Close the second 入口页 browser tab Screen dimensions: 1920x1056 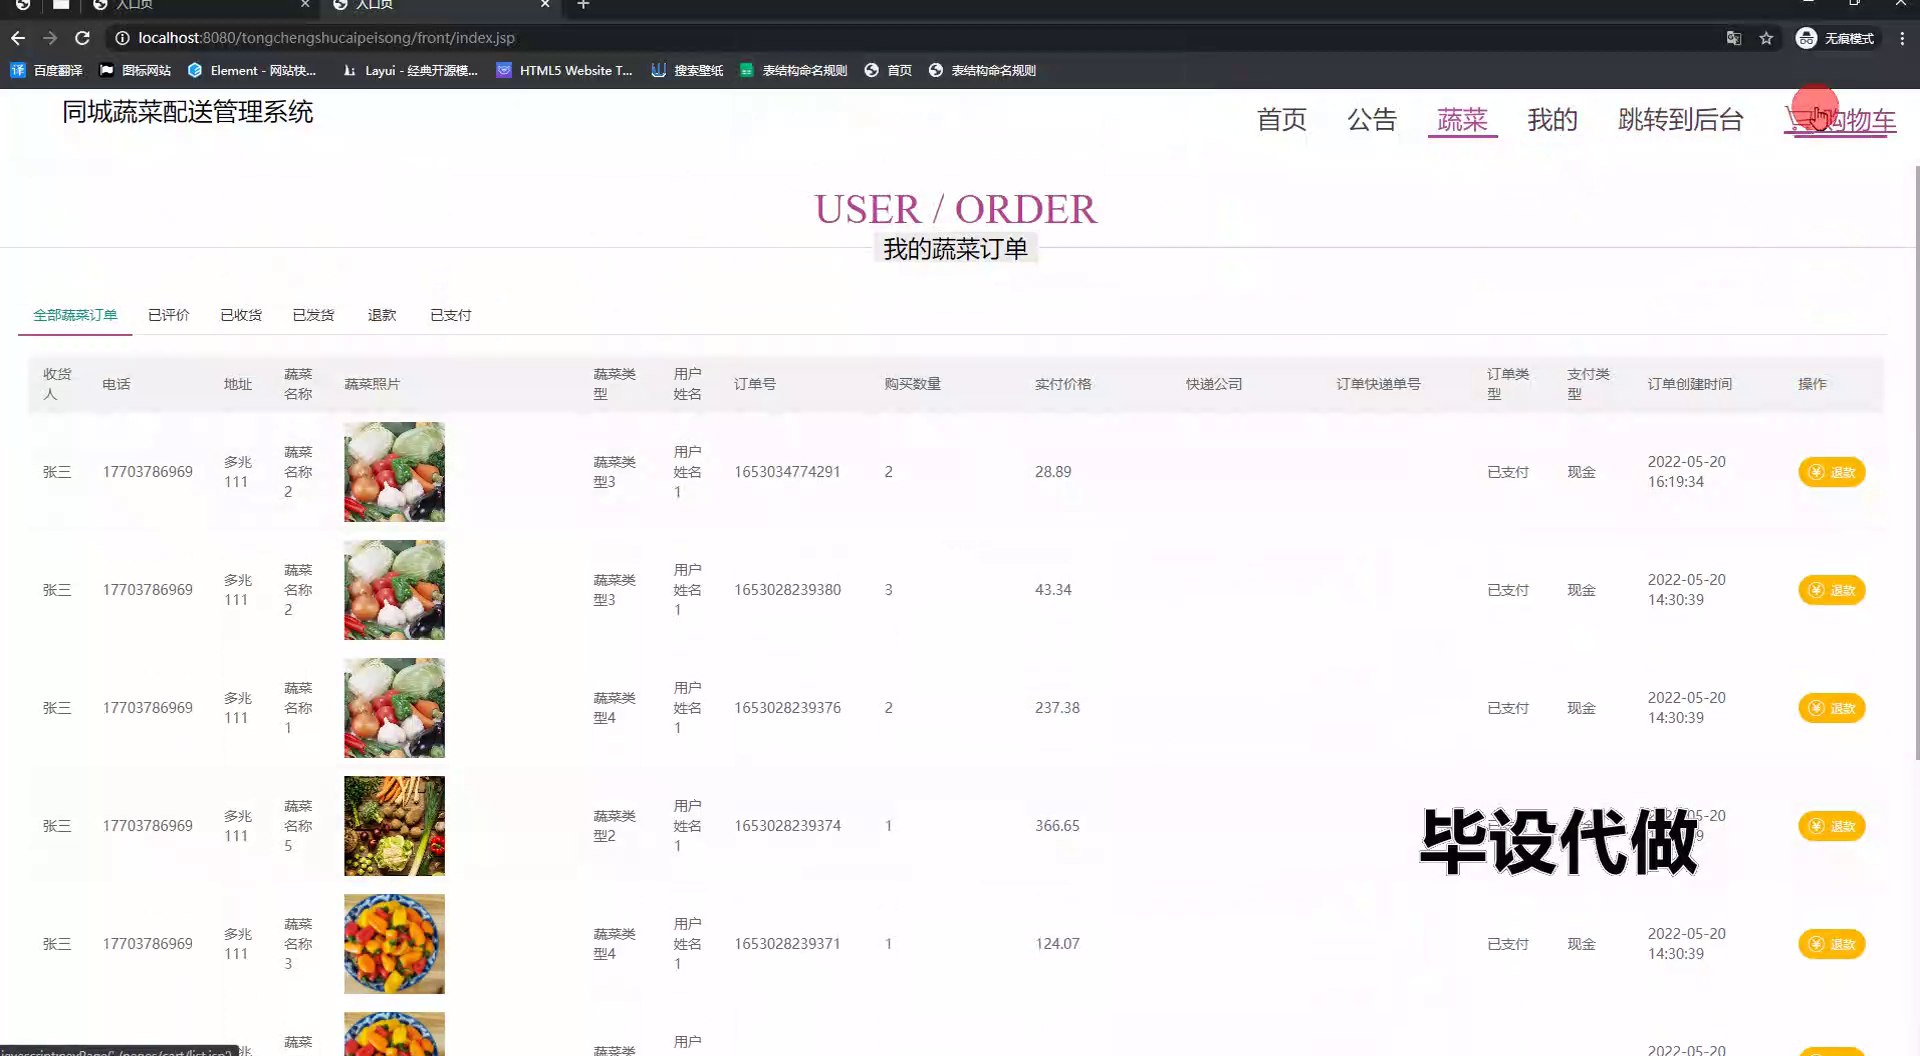click(545, 5)
